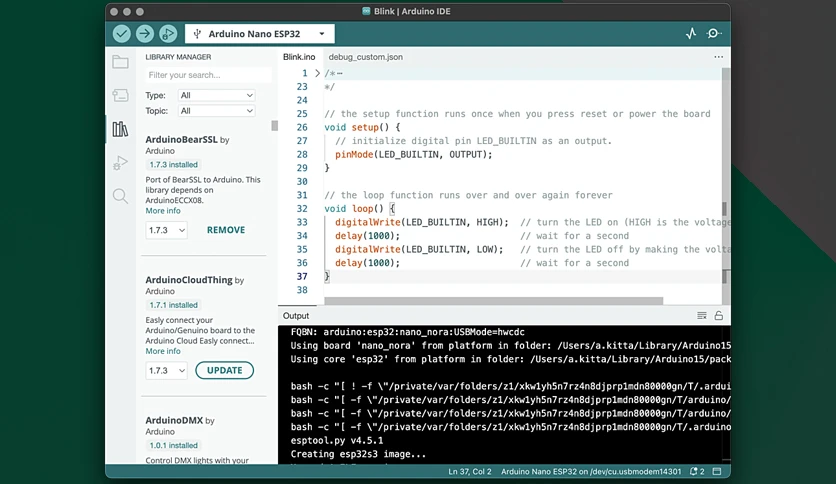Open the notifications indicator in status bar

(x=697, y=472)
